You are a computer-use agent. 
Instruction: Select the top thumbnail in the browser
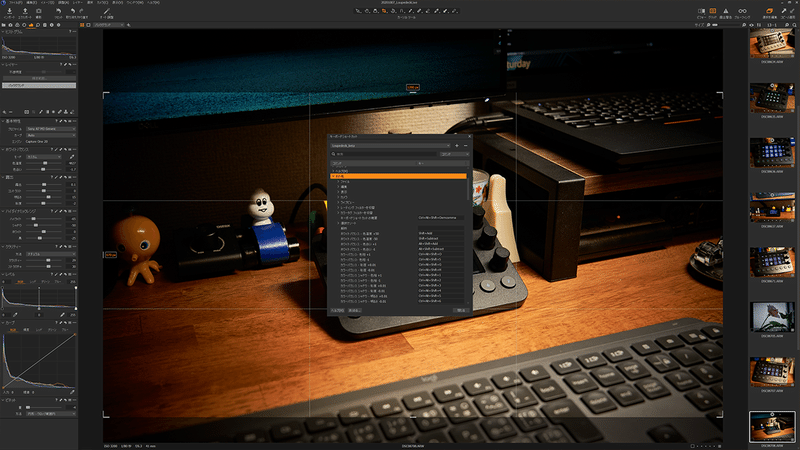point(772,44)
